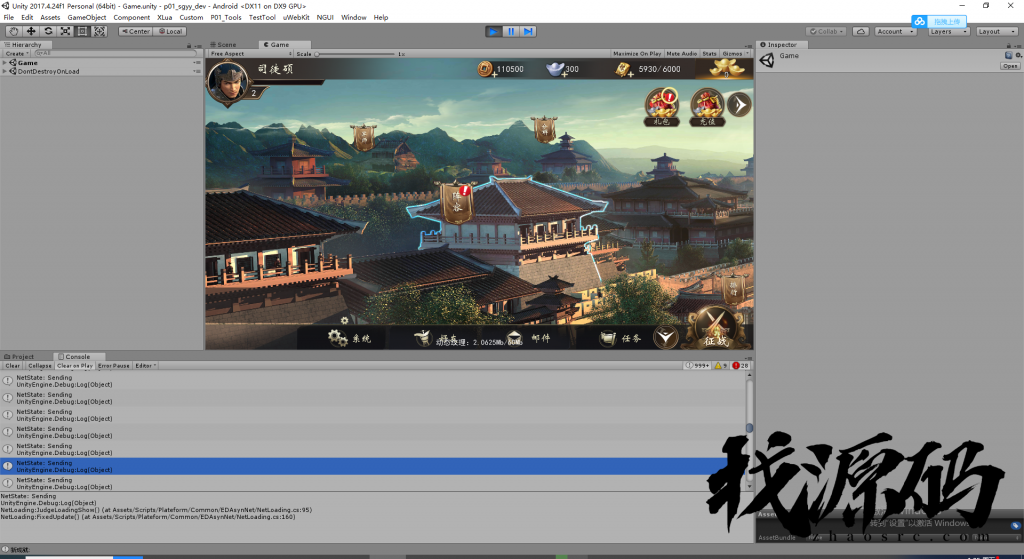Toggle Gizmos in Game view

coord(731,54)
